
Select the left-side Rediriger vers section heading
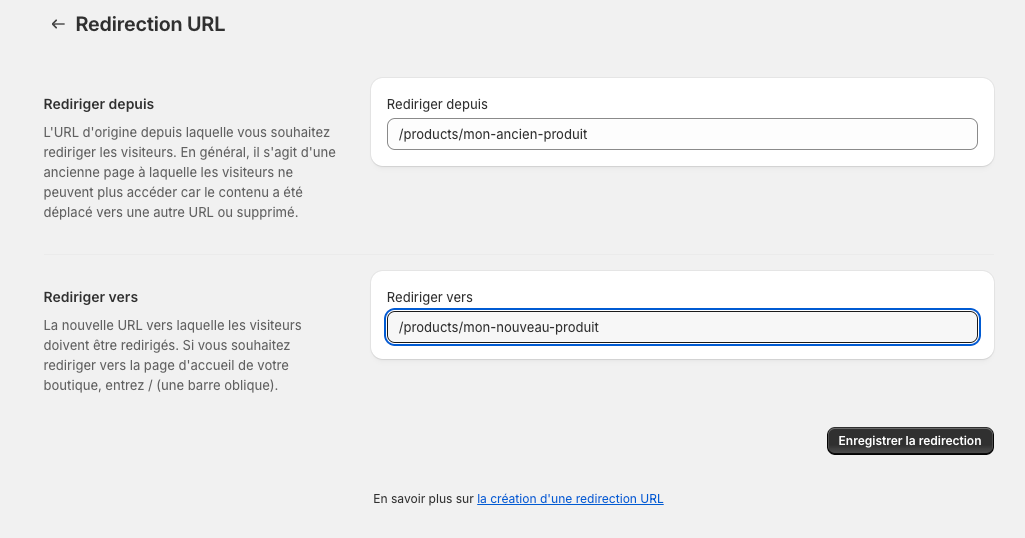(x=91, y=297)
